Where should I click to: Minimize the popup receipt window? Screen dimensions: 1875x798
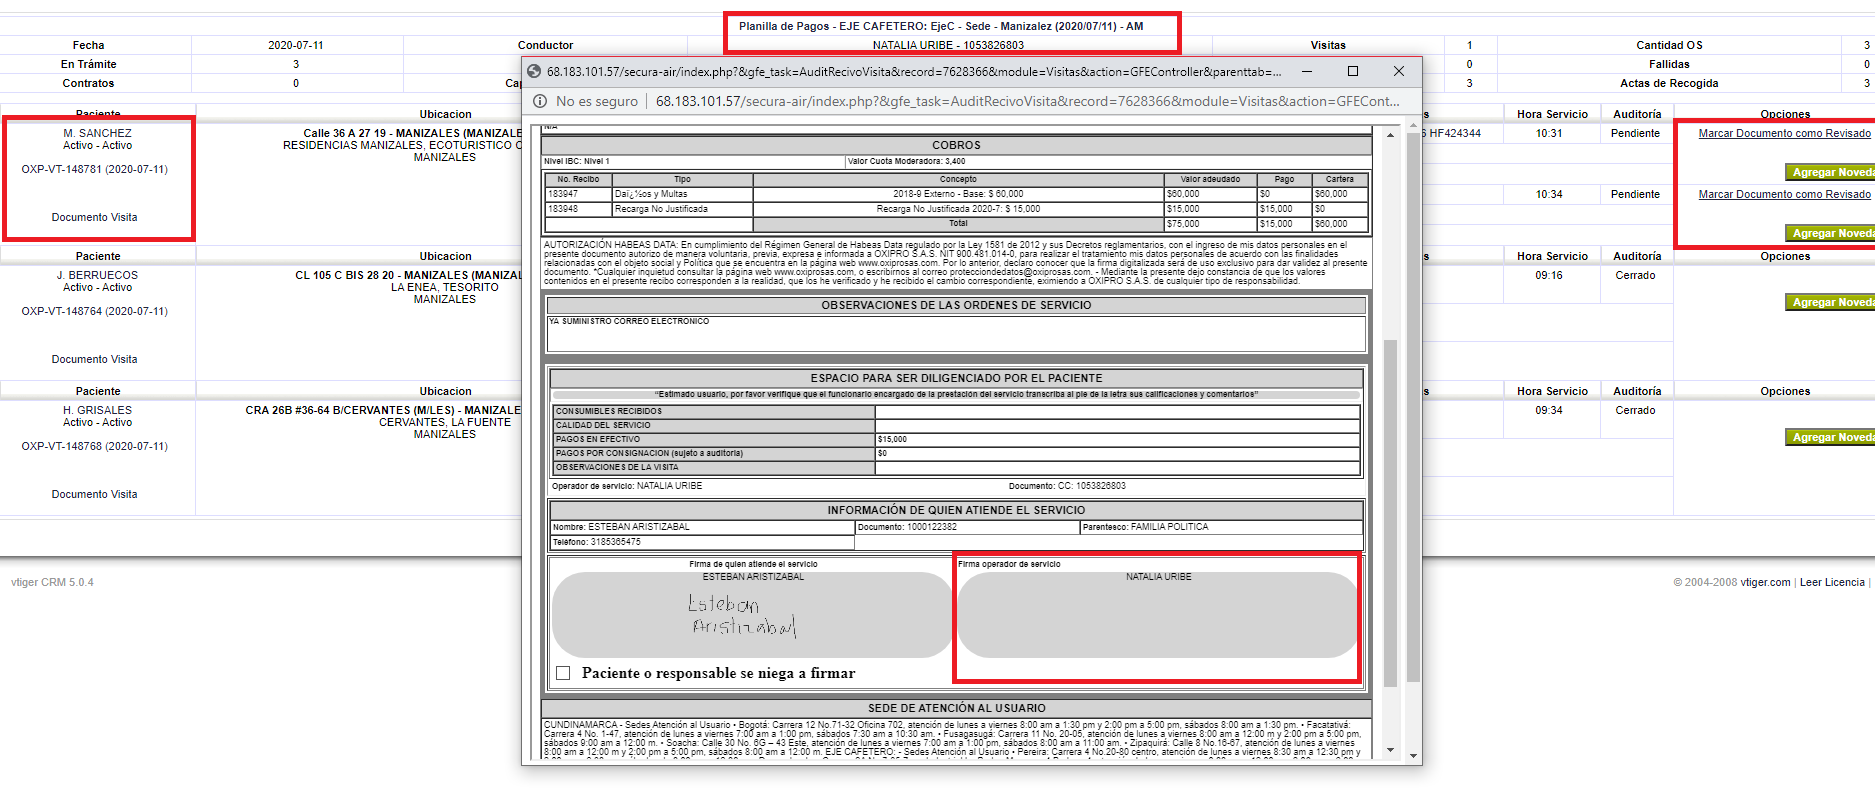click(1306, 71)
